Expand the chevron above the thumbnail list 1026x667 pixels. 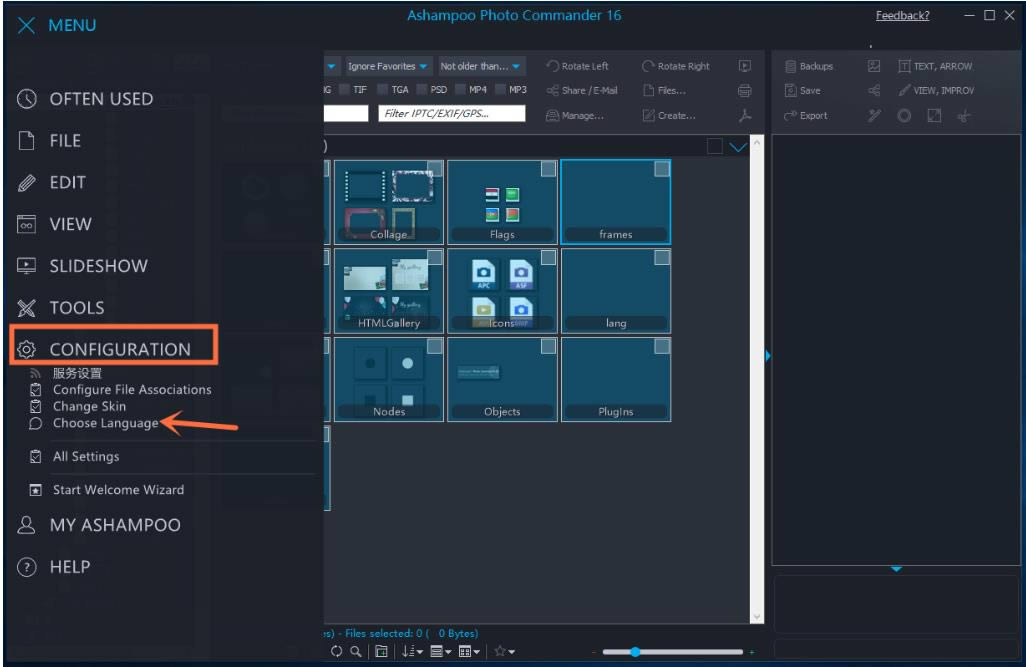[737, 147]
